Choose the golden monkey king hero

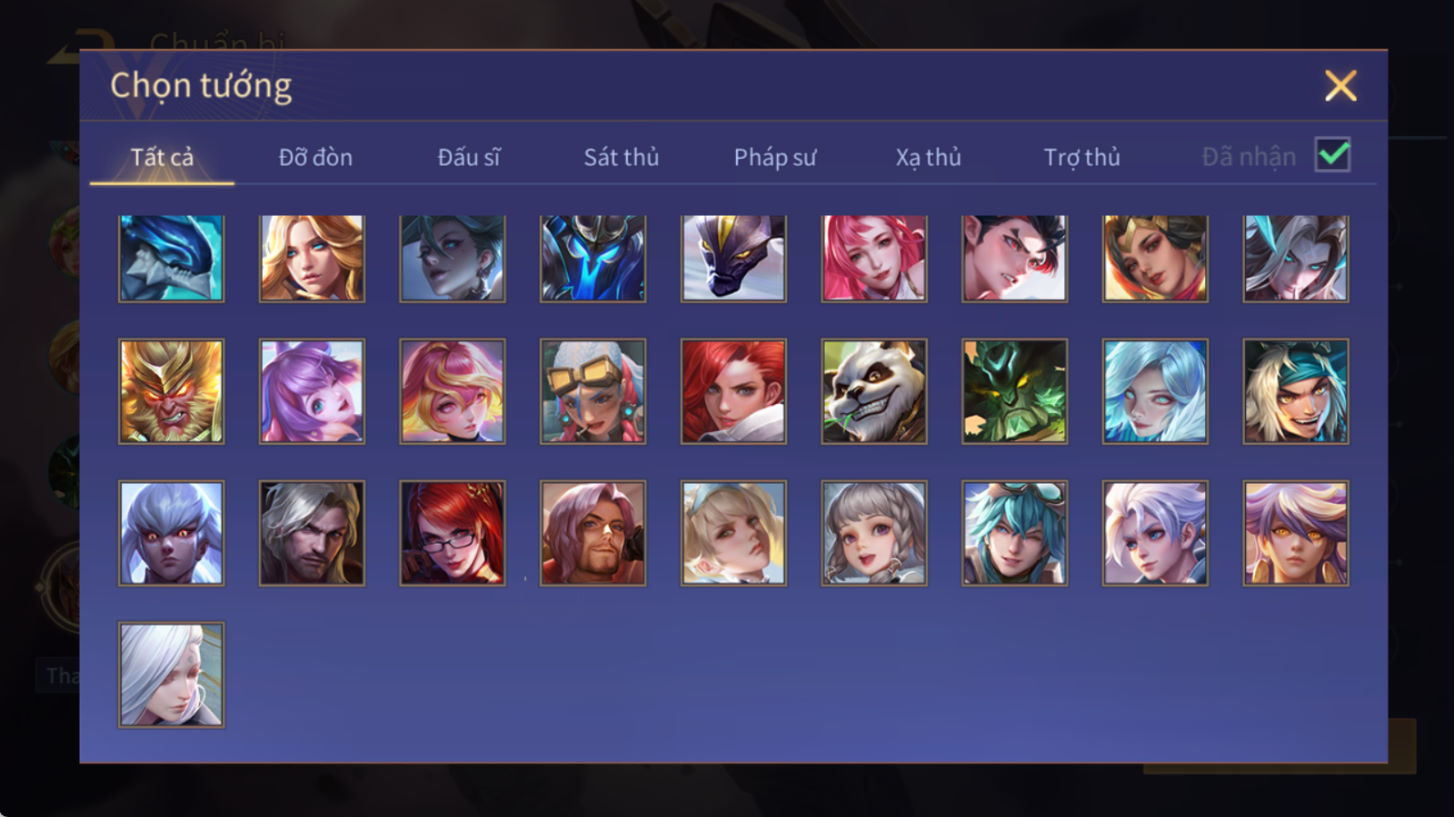pos(171,391)
